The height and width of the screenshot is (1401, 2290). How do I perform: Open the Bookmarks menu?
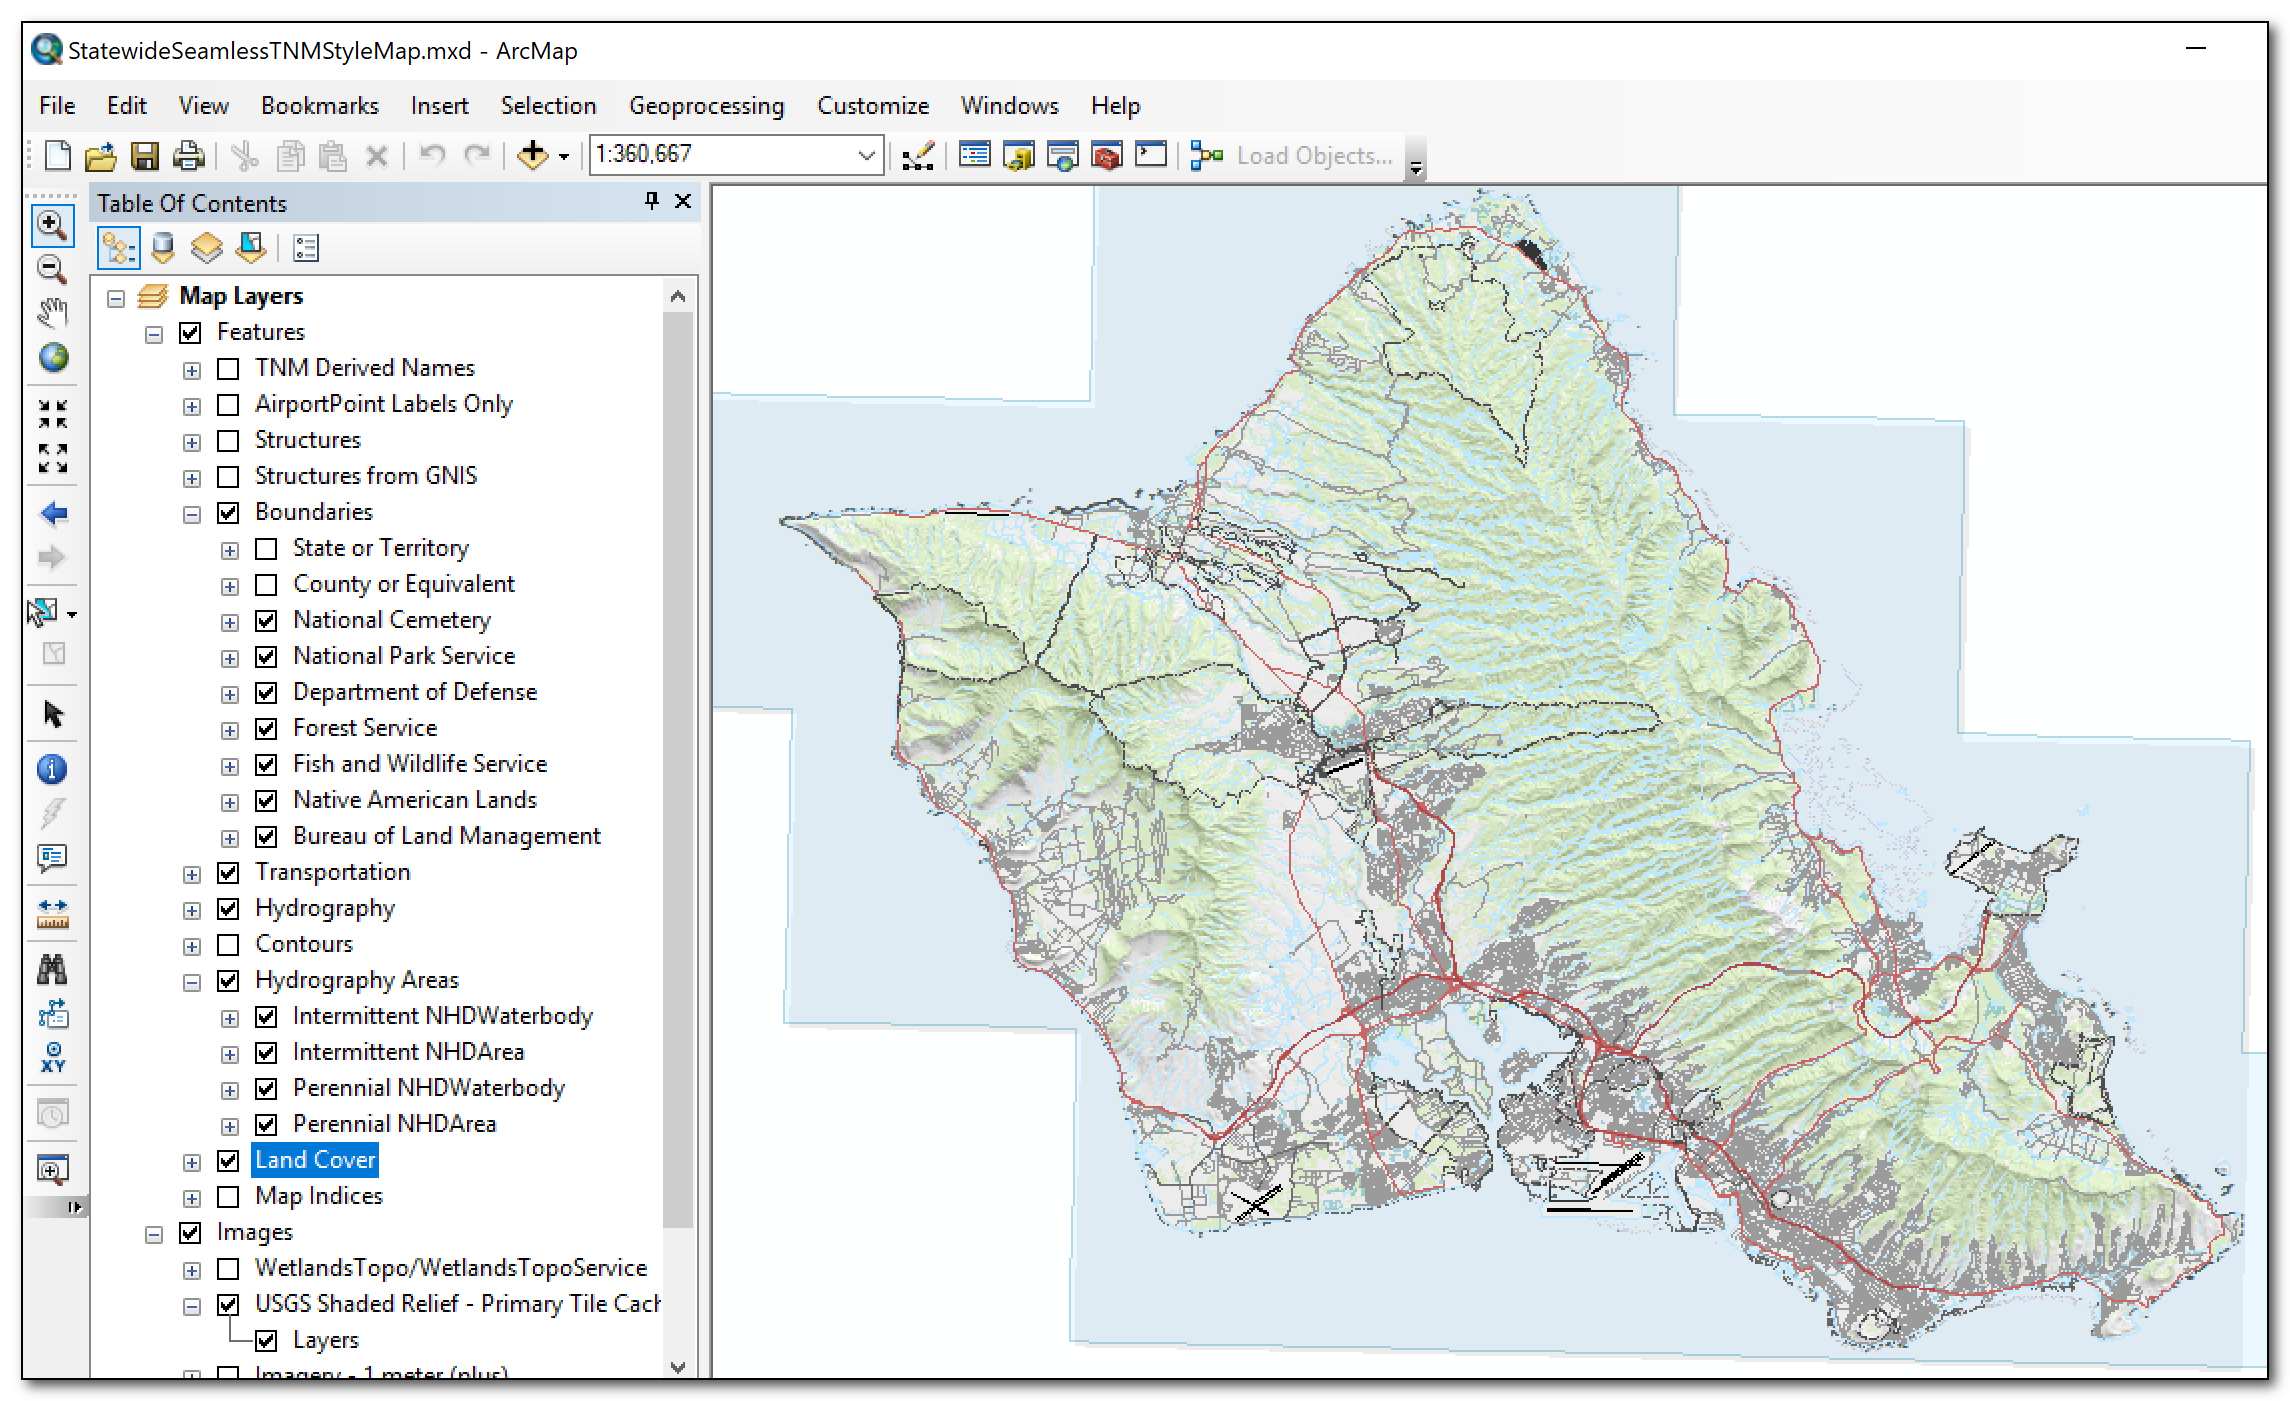(319, 106)
